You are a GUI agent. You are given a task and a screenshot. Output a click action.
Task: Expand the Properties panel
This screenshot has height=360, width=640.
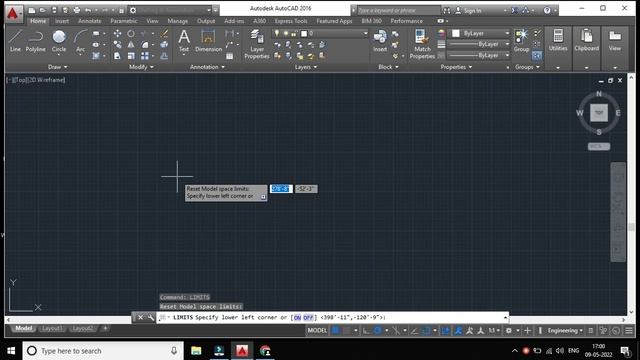tap(456, 67)
